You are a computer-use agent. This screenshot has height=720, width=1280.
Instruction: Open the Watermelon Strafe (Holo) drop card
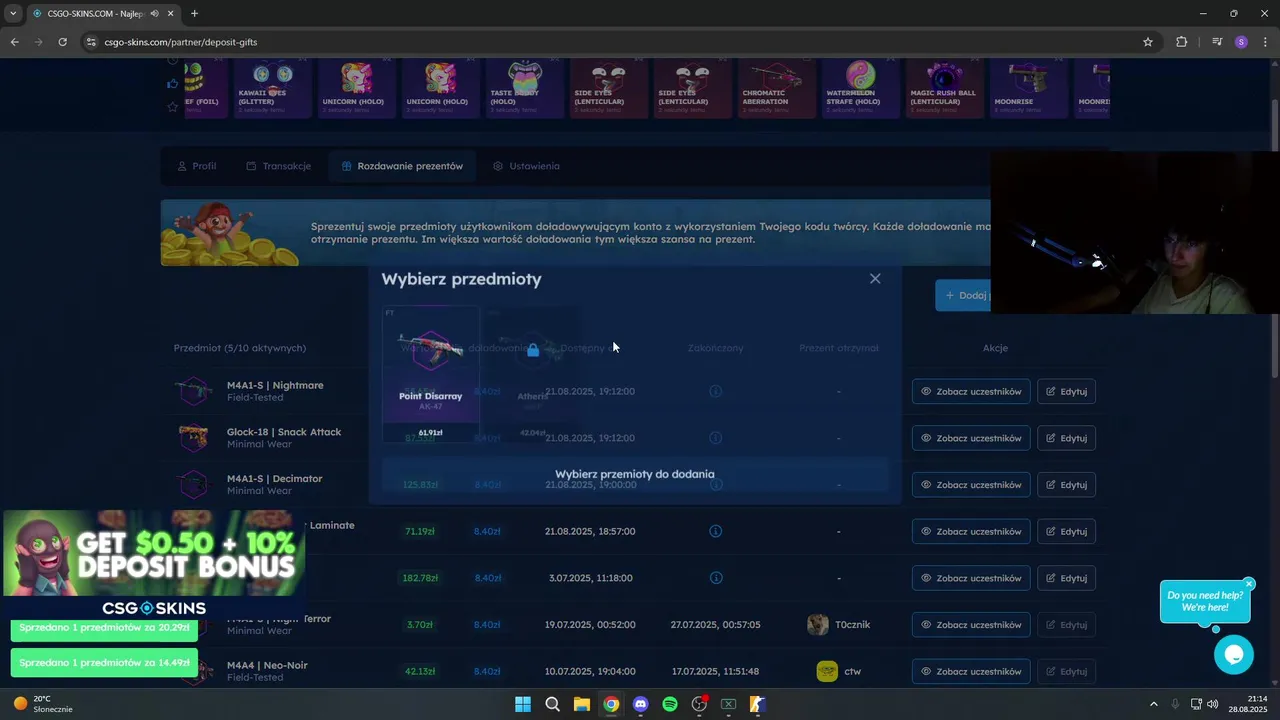860,88
